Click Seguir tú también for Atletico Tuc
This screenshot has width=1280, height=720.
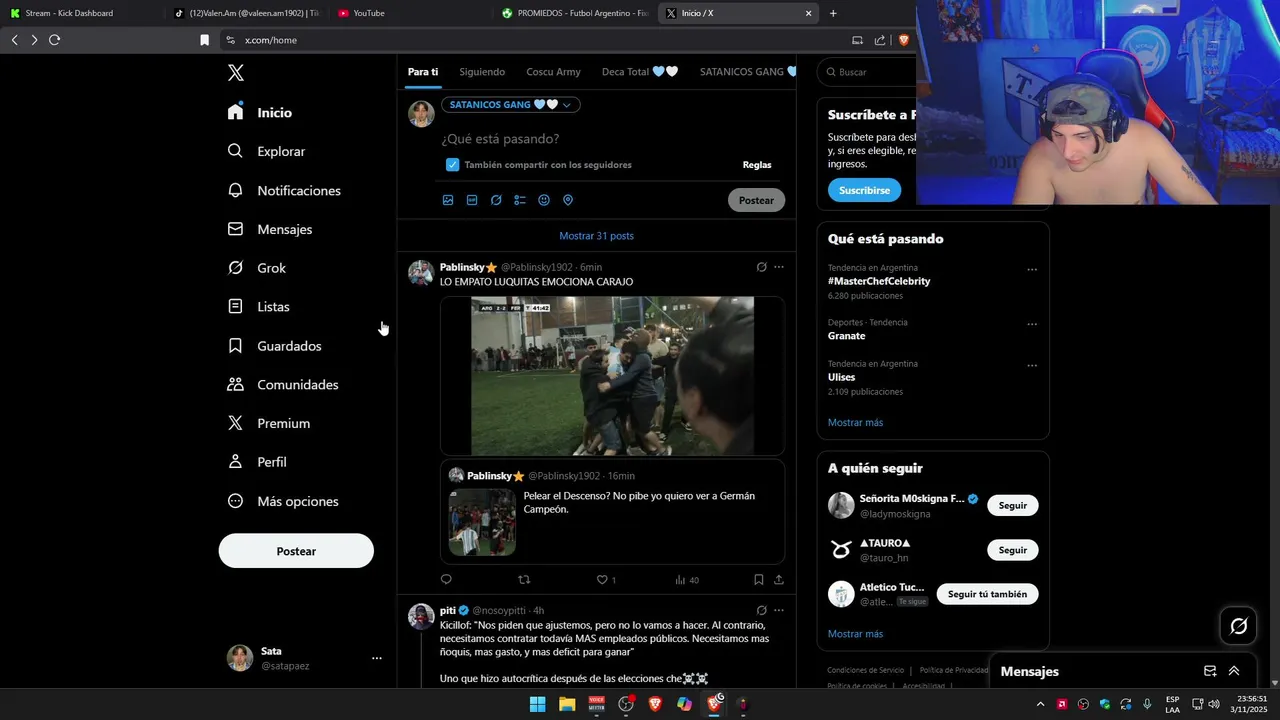[x=987, y=594]
